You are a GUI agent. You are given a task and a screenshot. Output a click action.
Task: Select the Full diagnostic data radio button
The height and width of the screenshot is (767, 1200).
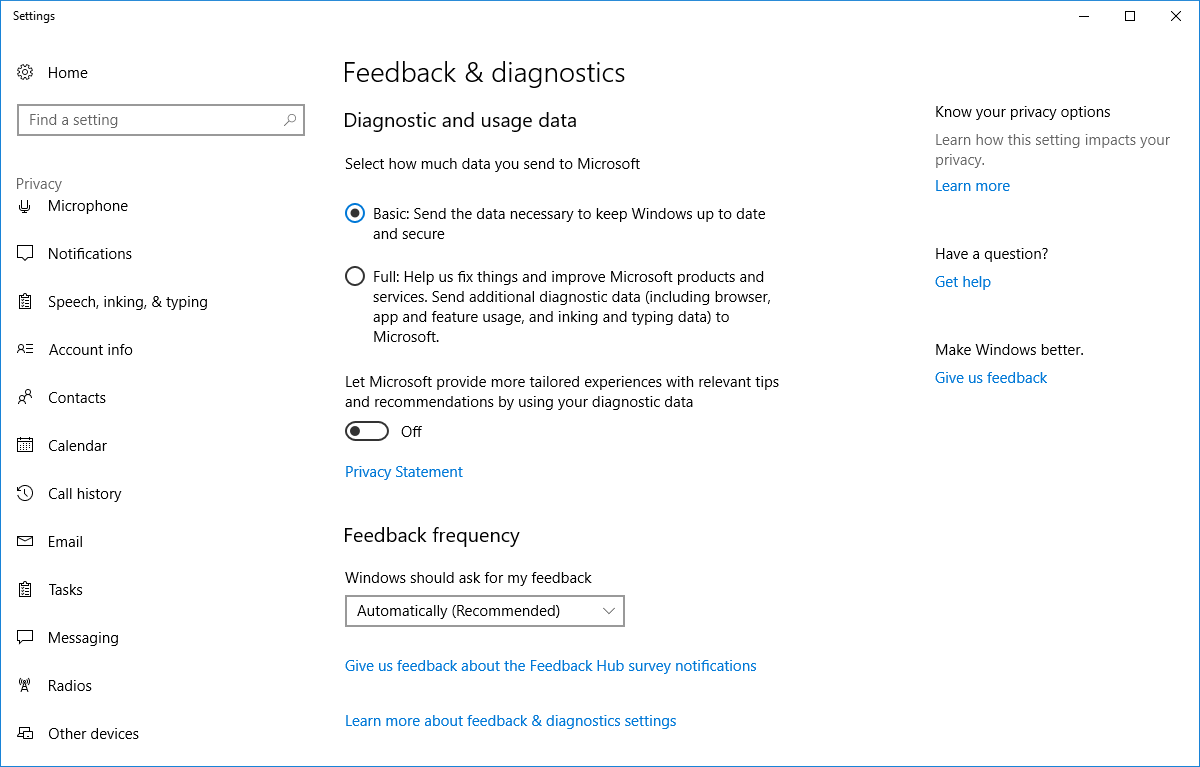[355, 276]
